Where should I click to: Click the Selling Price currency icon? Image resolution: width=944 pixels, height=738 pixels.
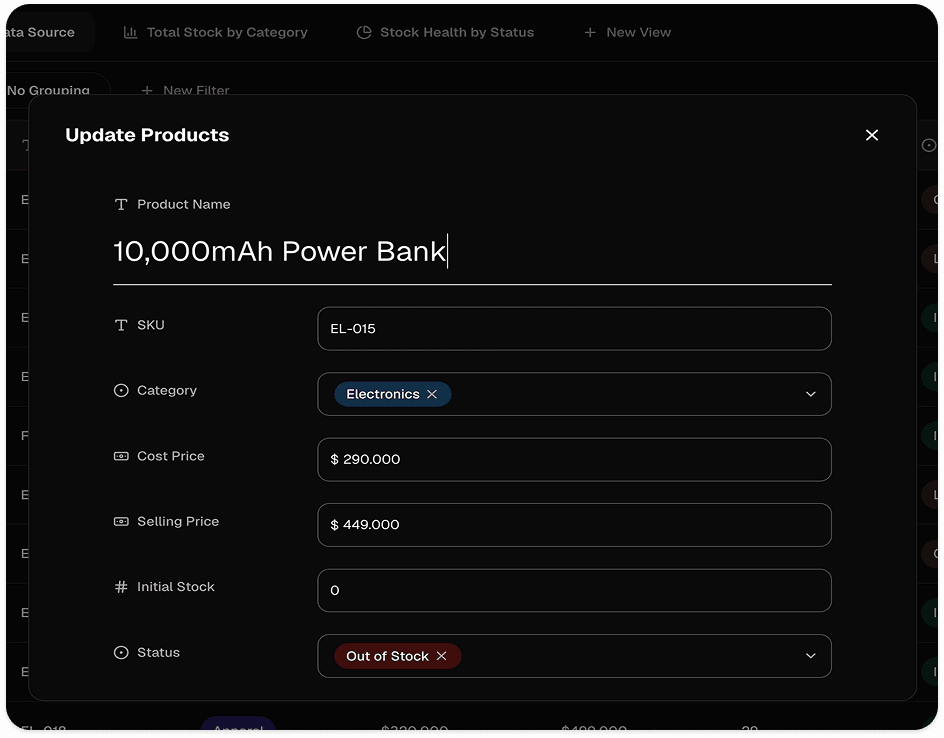point(121,521)
